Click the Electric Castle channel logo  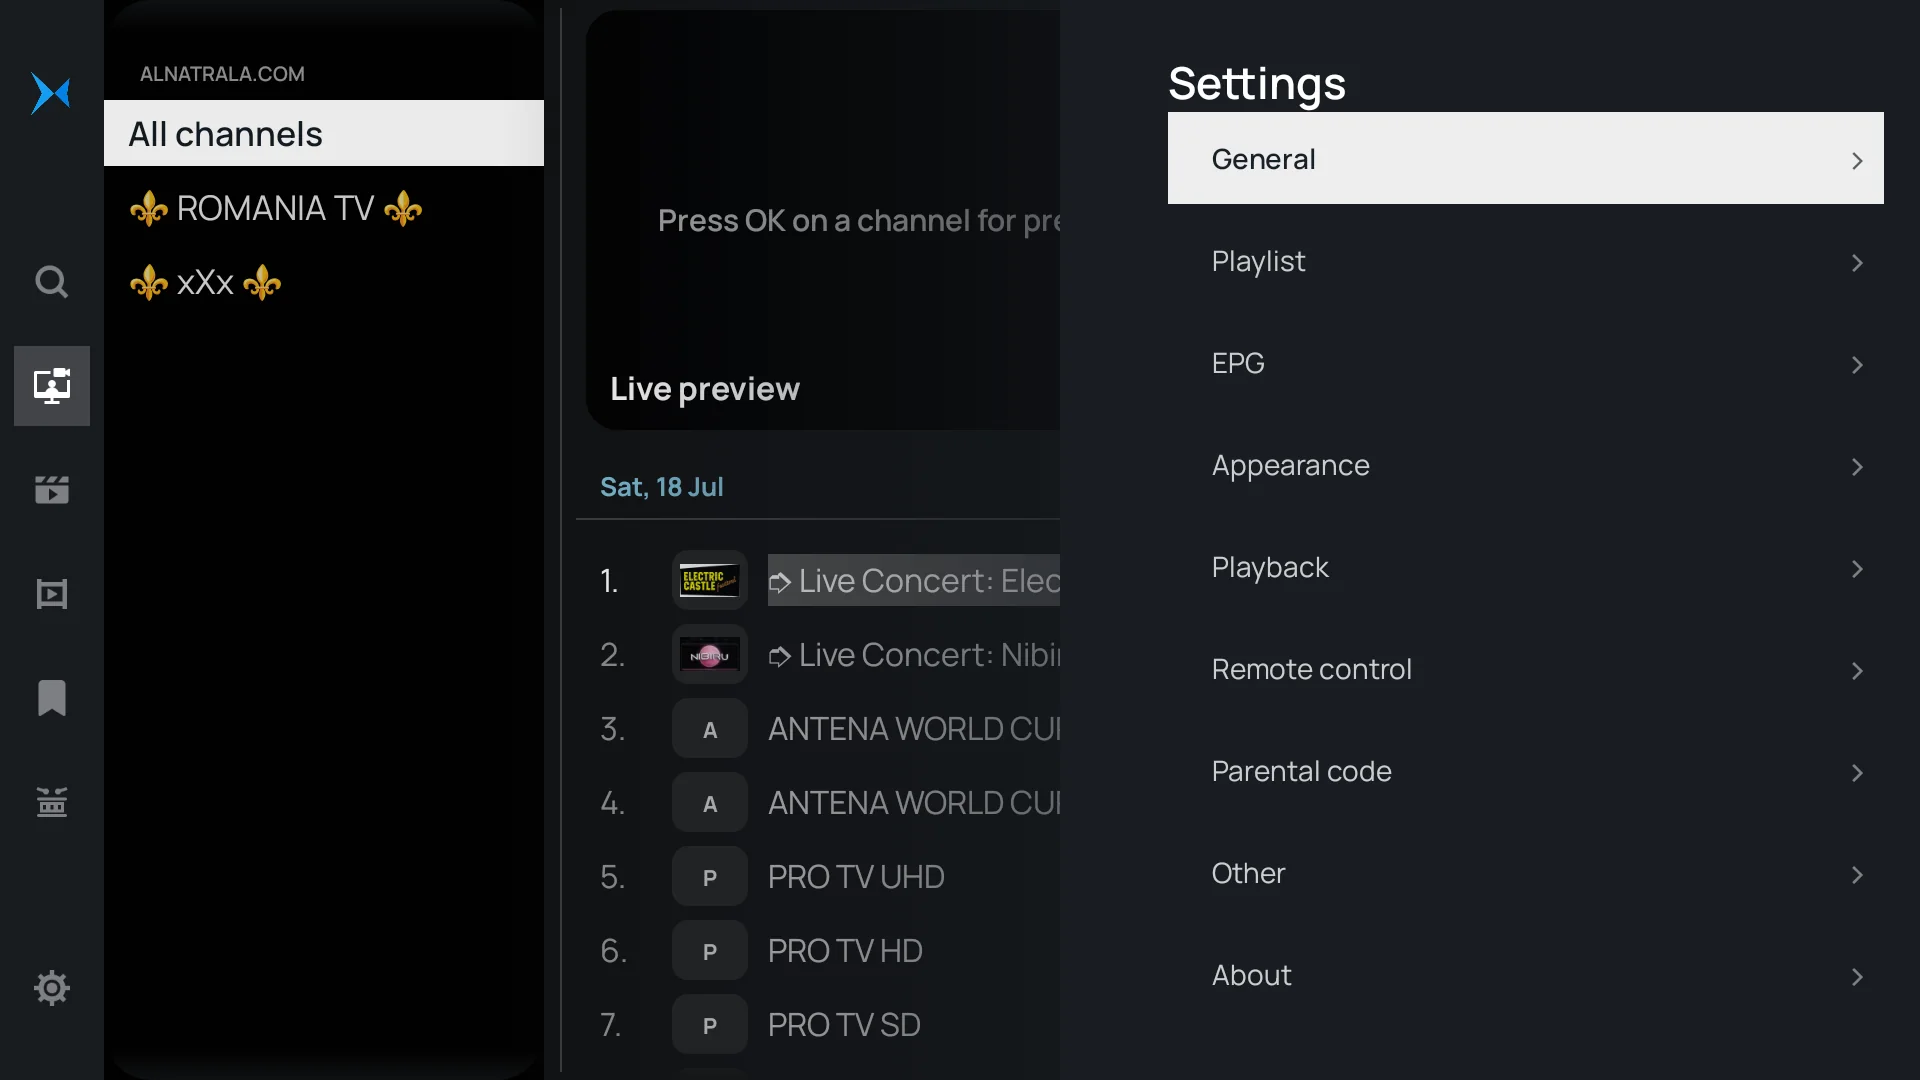click(710, 580)
